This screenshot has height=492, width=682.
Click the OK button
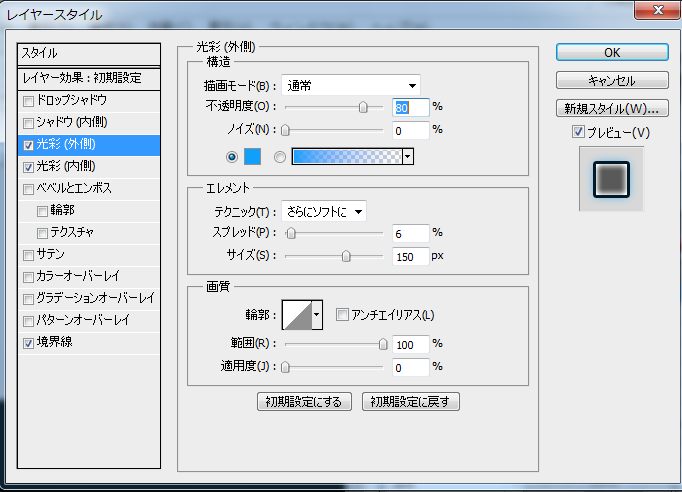[x=612, y=52]
